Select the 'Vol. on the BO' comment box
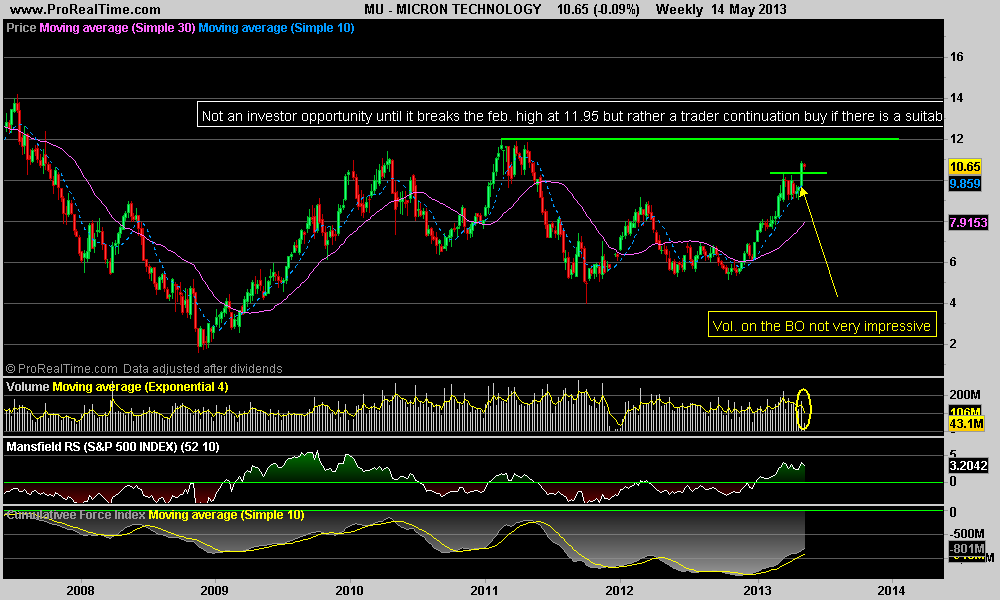Viewport: 1000px width, 600px height. pos(822,325)
